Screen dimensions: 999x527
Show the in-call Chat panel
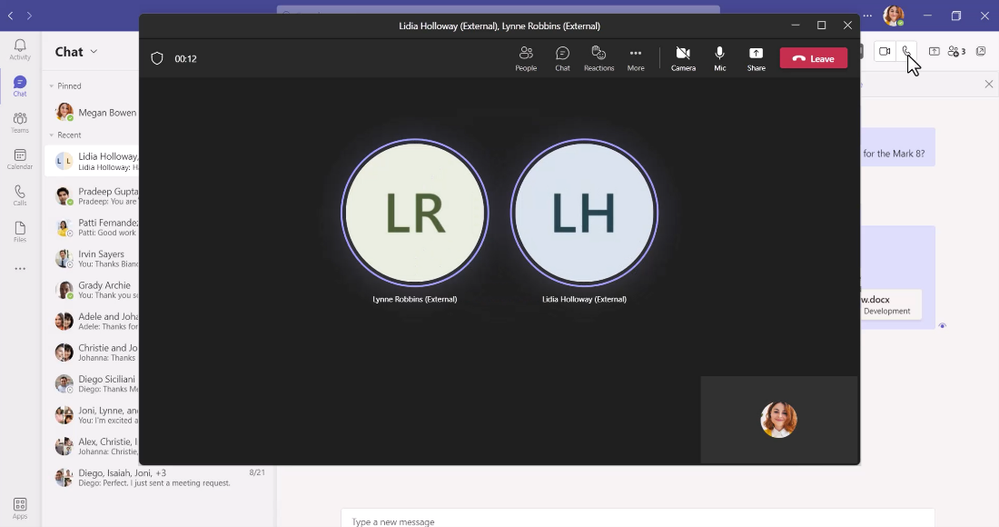562,59
